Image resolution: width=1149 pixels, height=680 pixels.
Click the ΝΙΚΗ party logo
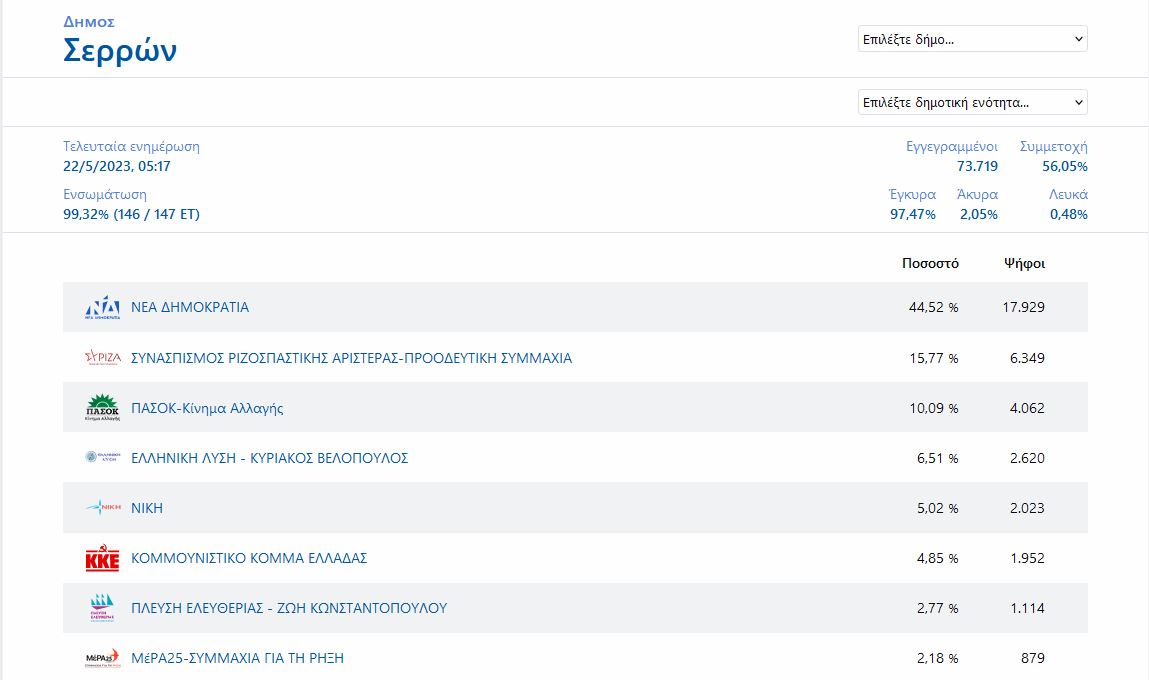(x=102, y=508)
